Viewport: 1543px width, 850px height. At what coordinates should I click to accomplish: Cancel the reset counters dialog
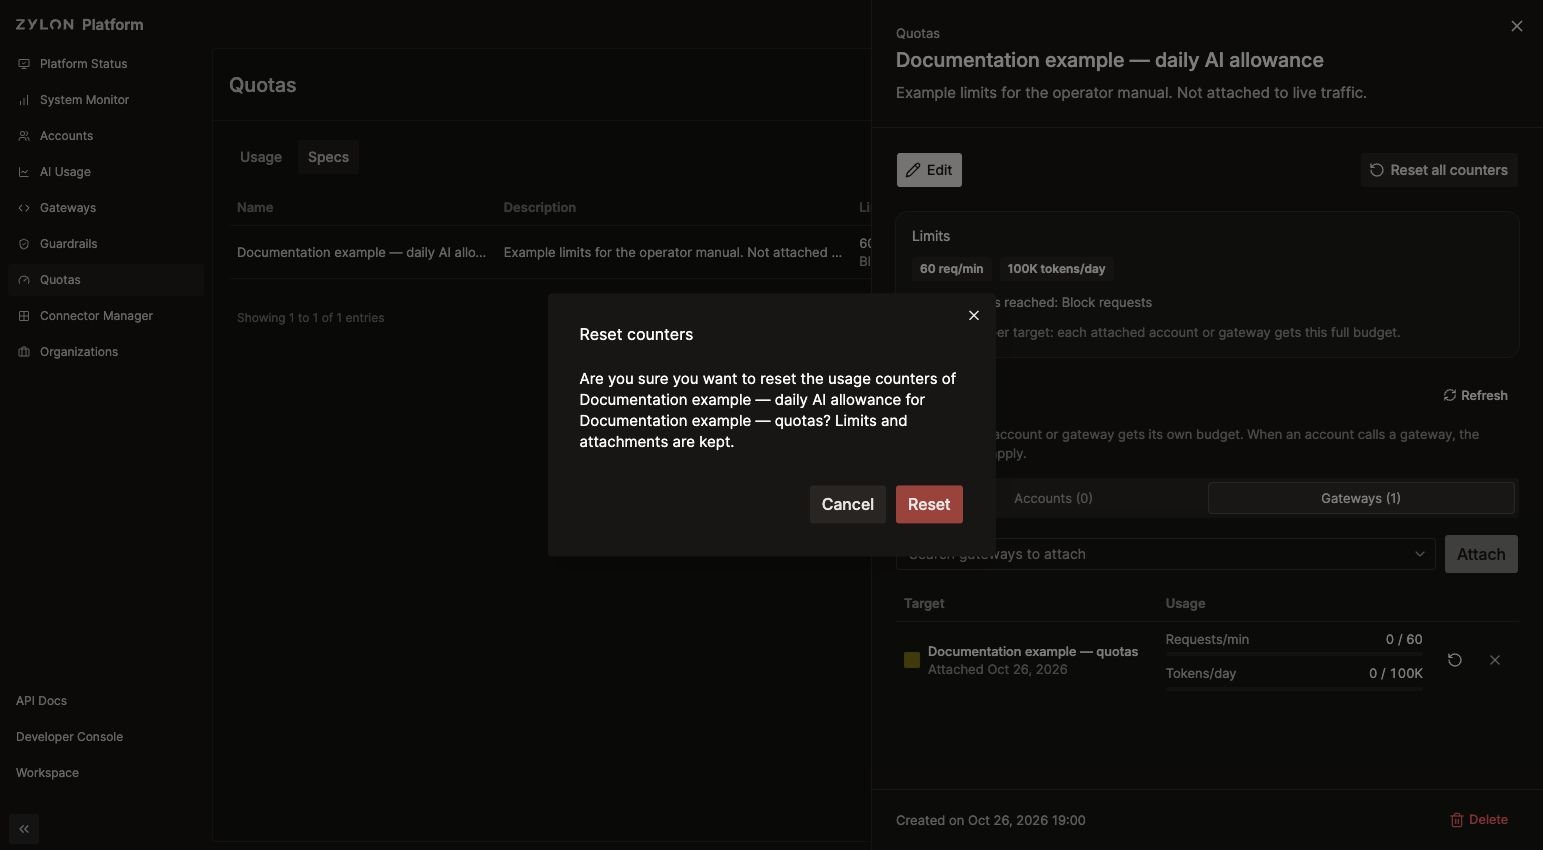[847, 504]
